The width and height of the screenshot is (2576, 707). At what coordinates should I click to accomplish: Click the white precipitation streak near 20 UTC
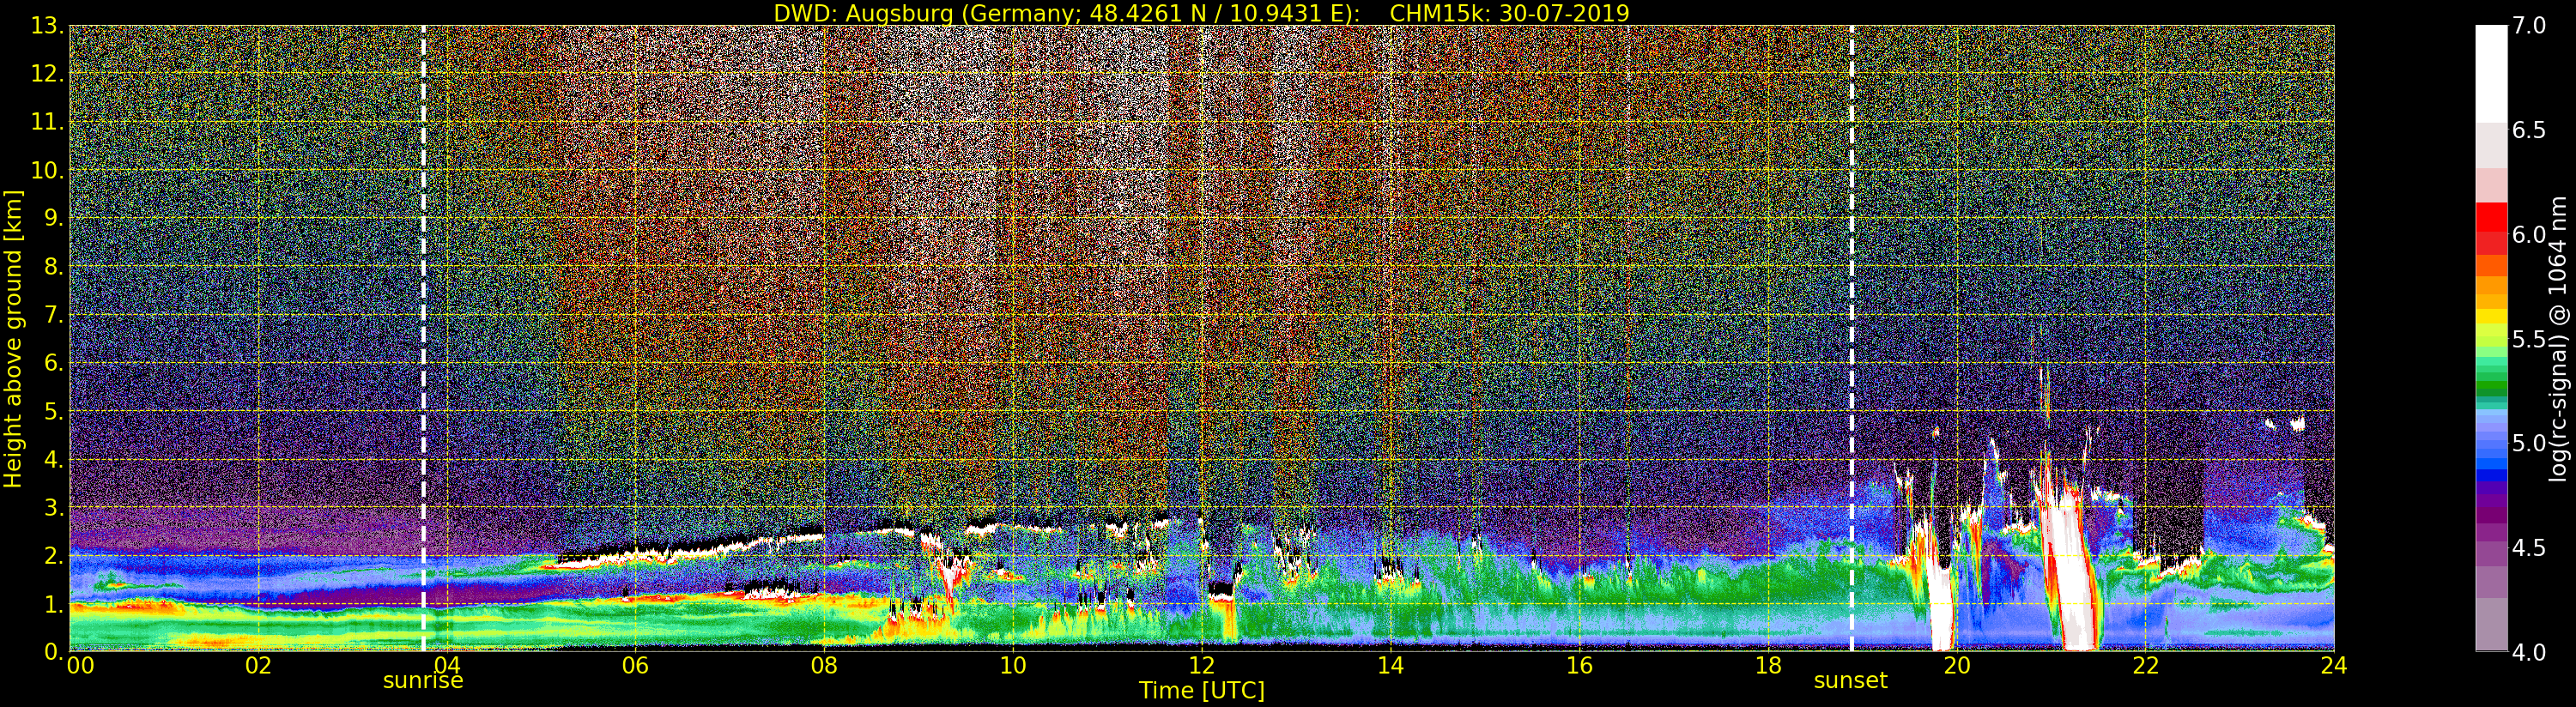pyautogui.click(x=1942, y=608)
